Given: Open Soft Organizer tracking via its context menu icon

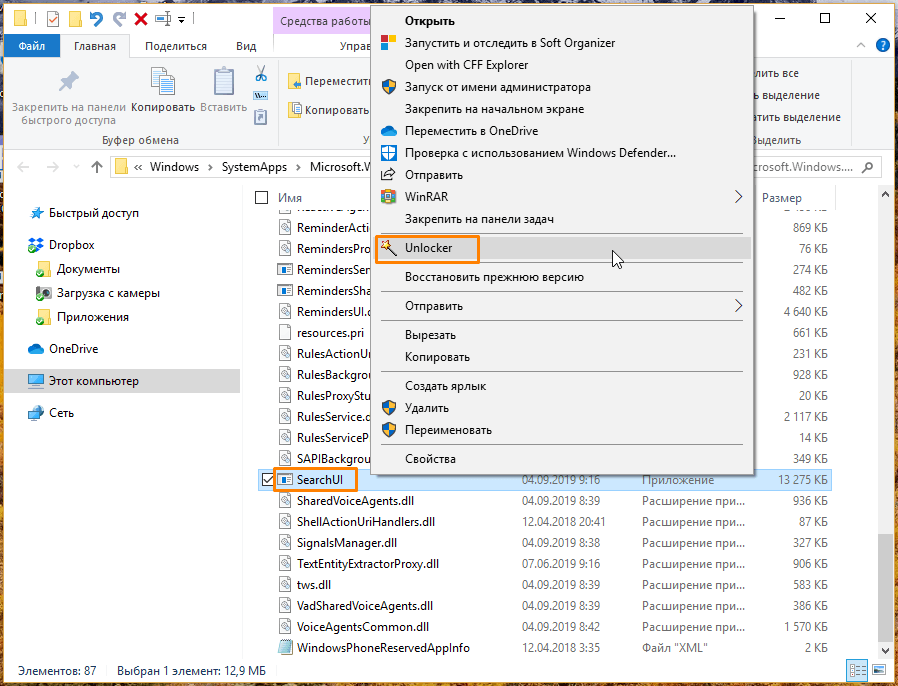Looking at the screenshot, I should point(387,43).
